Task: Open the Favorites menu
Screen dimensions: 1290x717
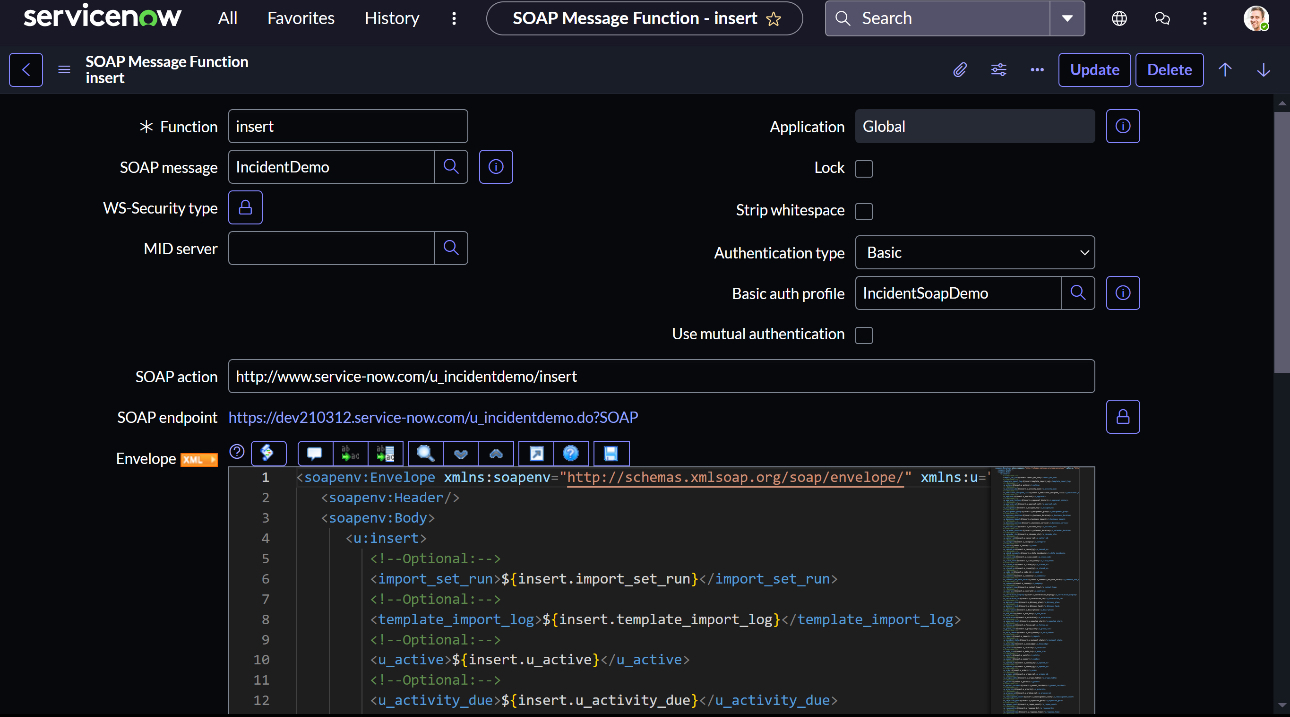Action: 301,18
